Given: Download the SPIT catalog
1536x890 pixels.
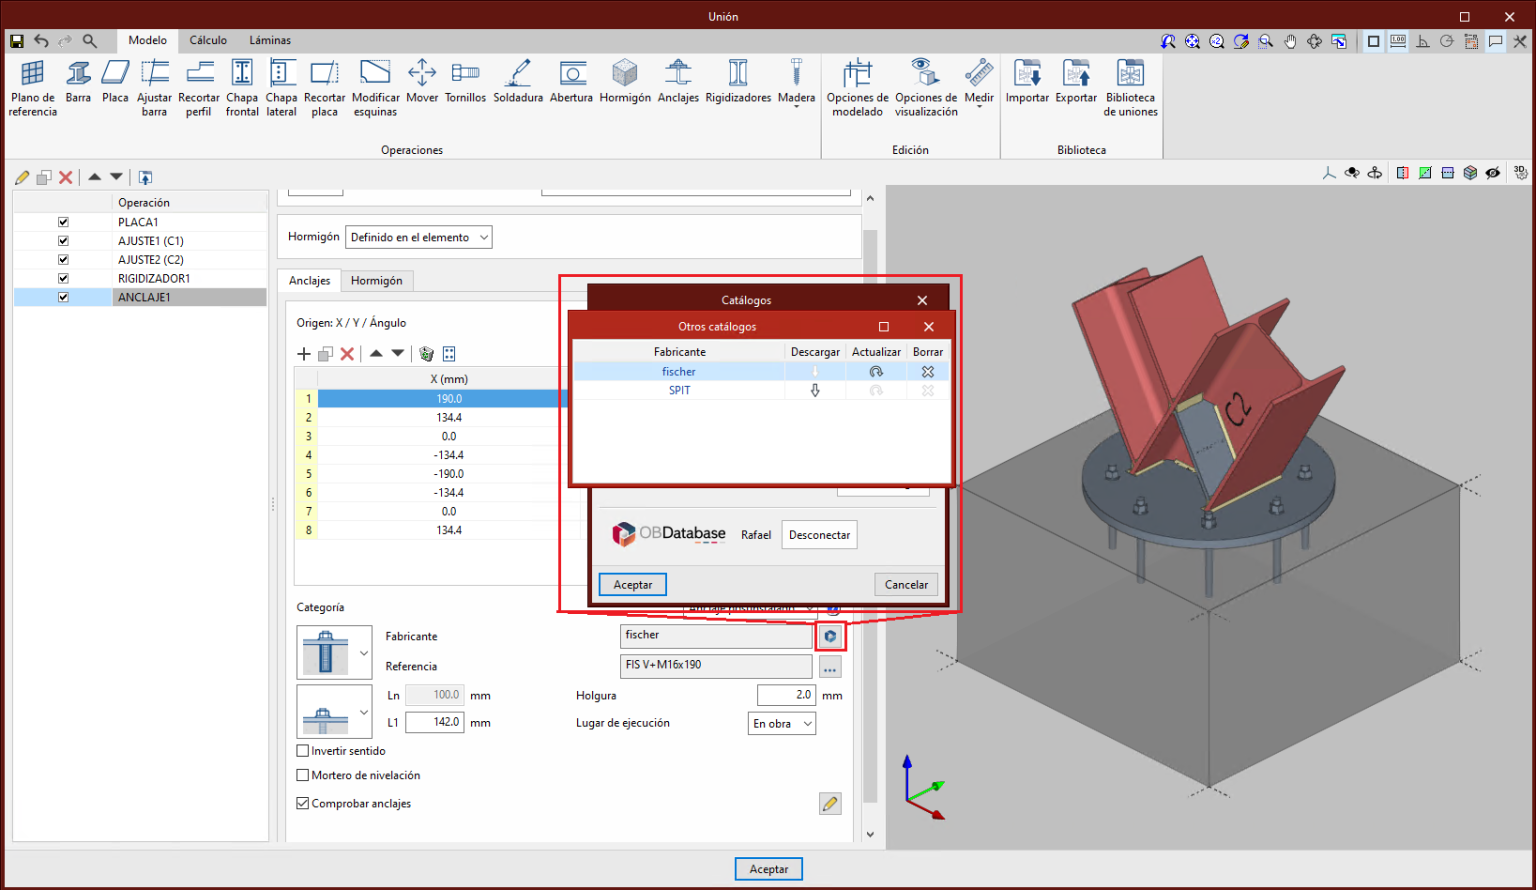Looking at the screenshot, I should coord(815,391).
